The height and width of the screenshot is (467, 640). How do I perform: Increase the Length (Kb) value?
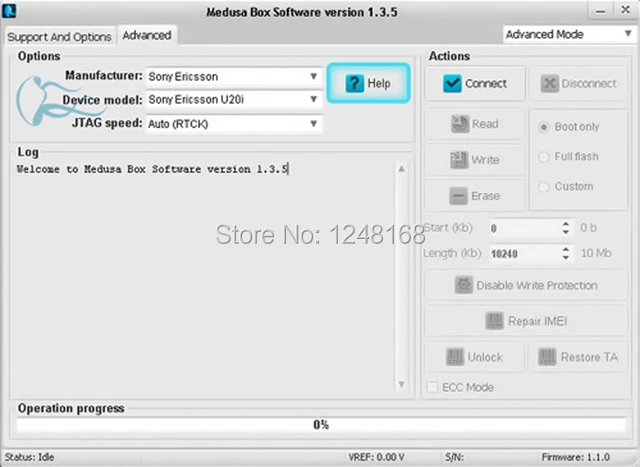point(566,249)
